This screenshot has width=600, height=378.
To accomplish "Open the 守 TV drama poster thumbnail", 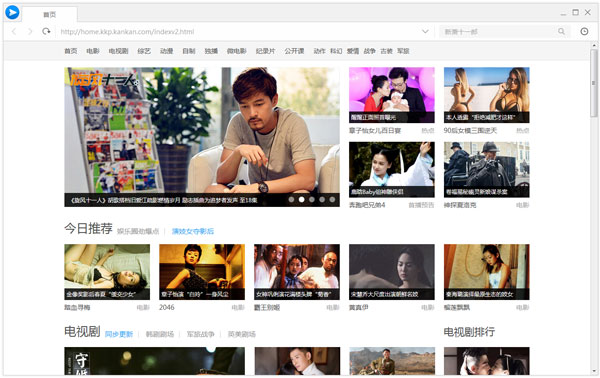I will [154, 361].
